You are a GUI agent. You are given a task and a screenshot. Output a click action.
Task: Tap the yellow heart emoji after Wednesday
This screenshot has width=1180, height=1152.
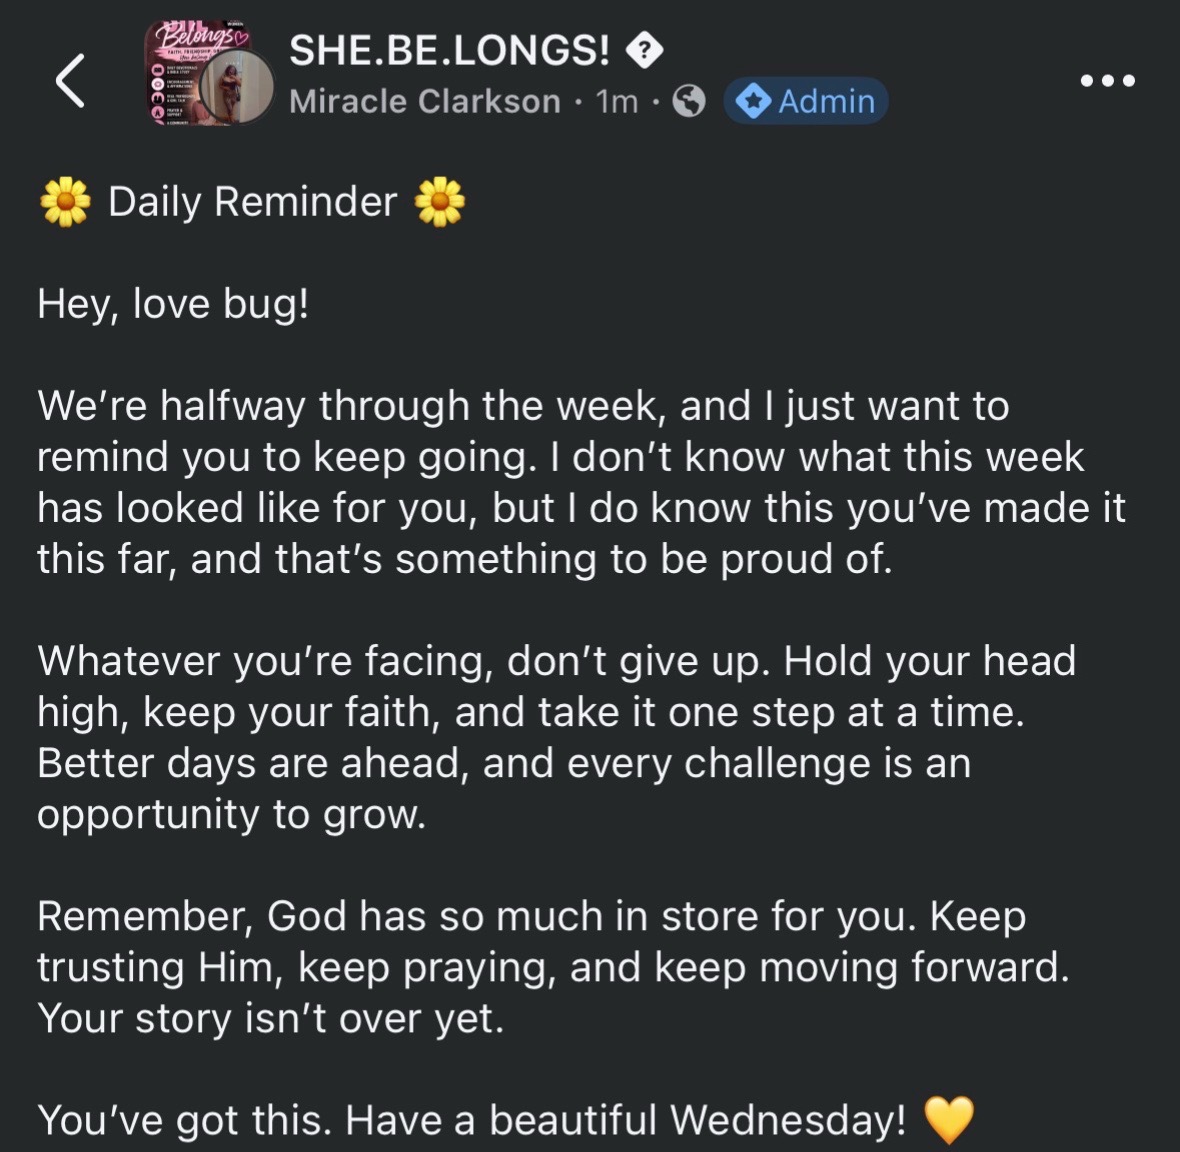[948, 1119]
